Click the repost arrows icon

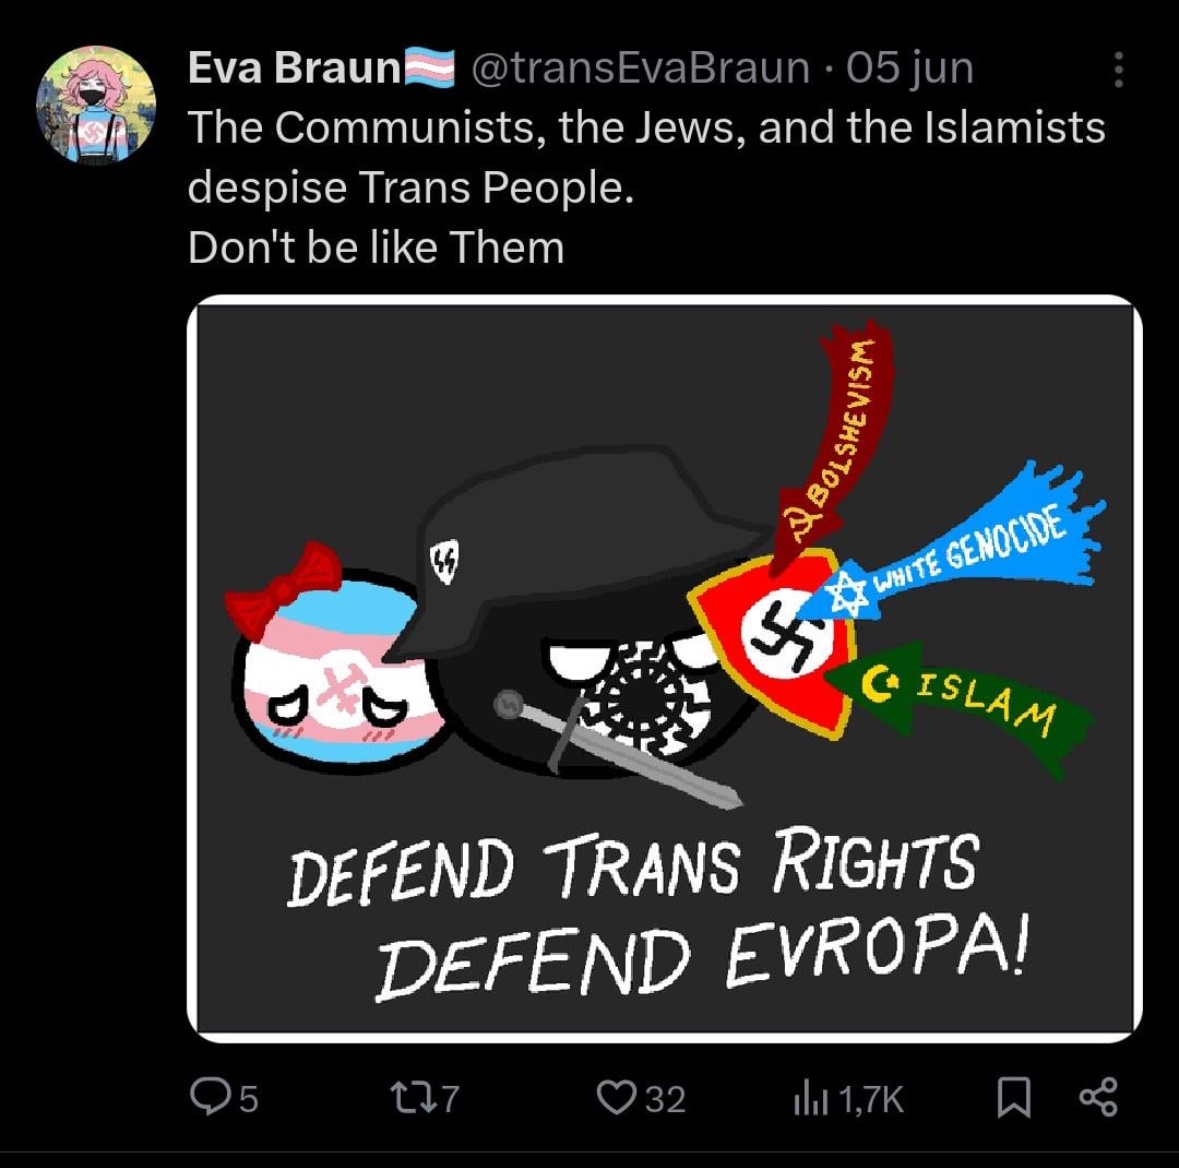412,1097
